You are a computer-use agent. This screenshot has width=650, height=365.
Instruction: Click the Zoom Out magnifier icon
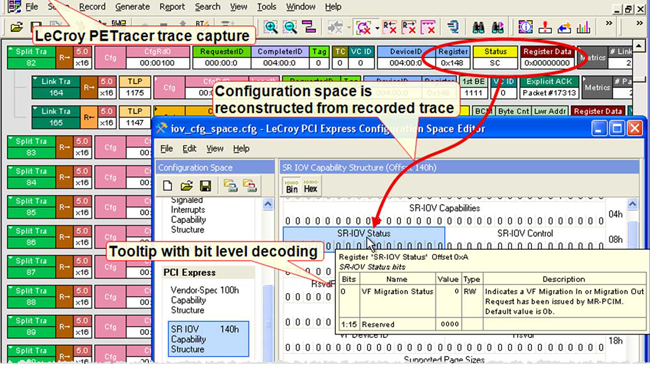(x=290, y=27)
